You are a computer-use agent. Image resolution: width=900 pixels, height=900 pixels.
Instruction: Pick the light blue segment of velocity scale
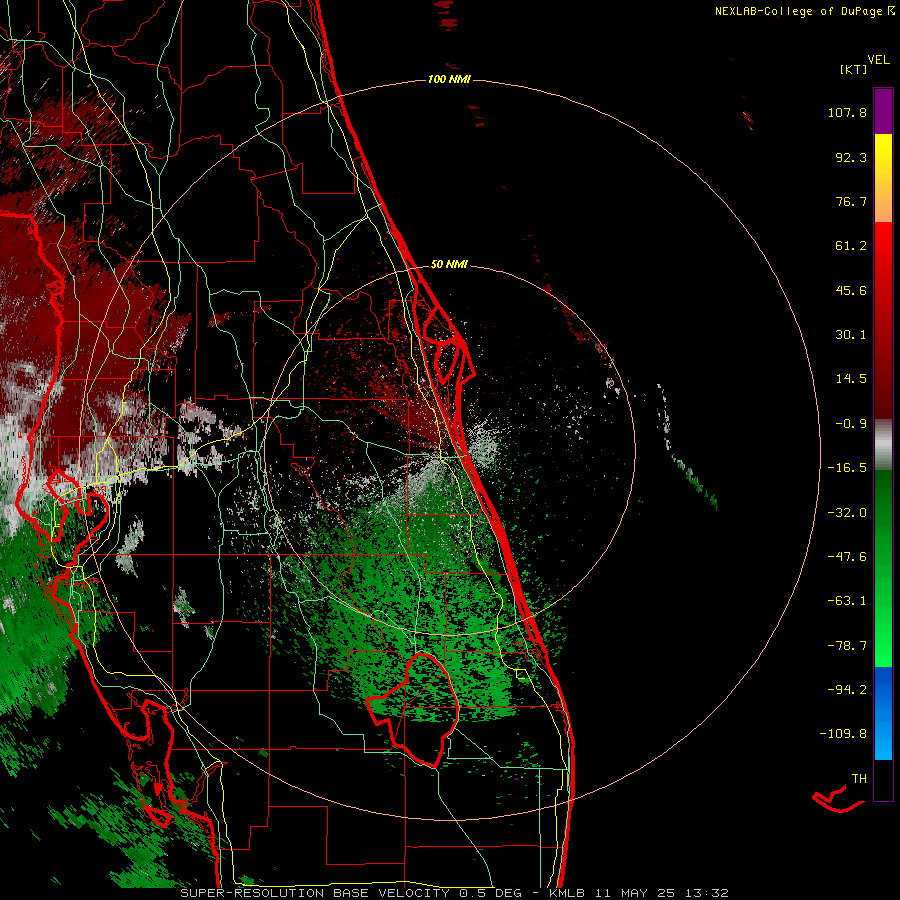[883, 737]
